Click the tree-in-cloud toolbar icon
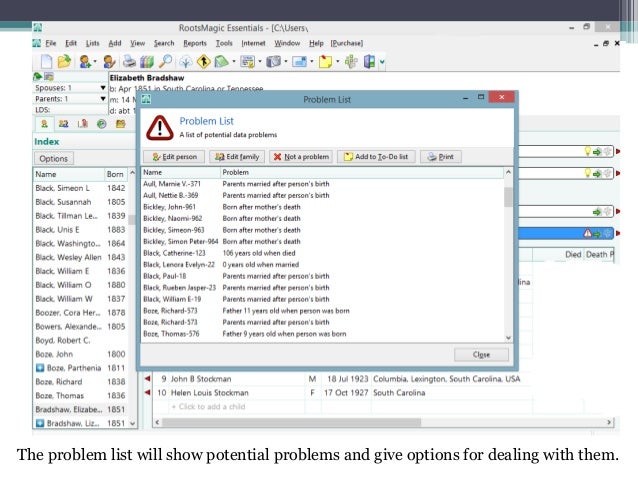The height and width of the screenshot is (479, 638). pos(186,61)
